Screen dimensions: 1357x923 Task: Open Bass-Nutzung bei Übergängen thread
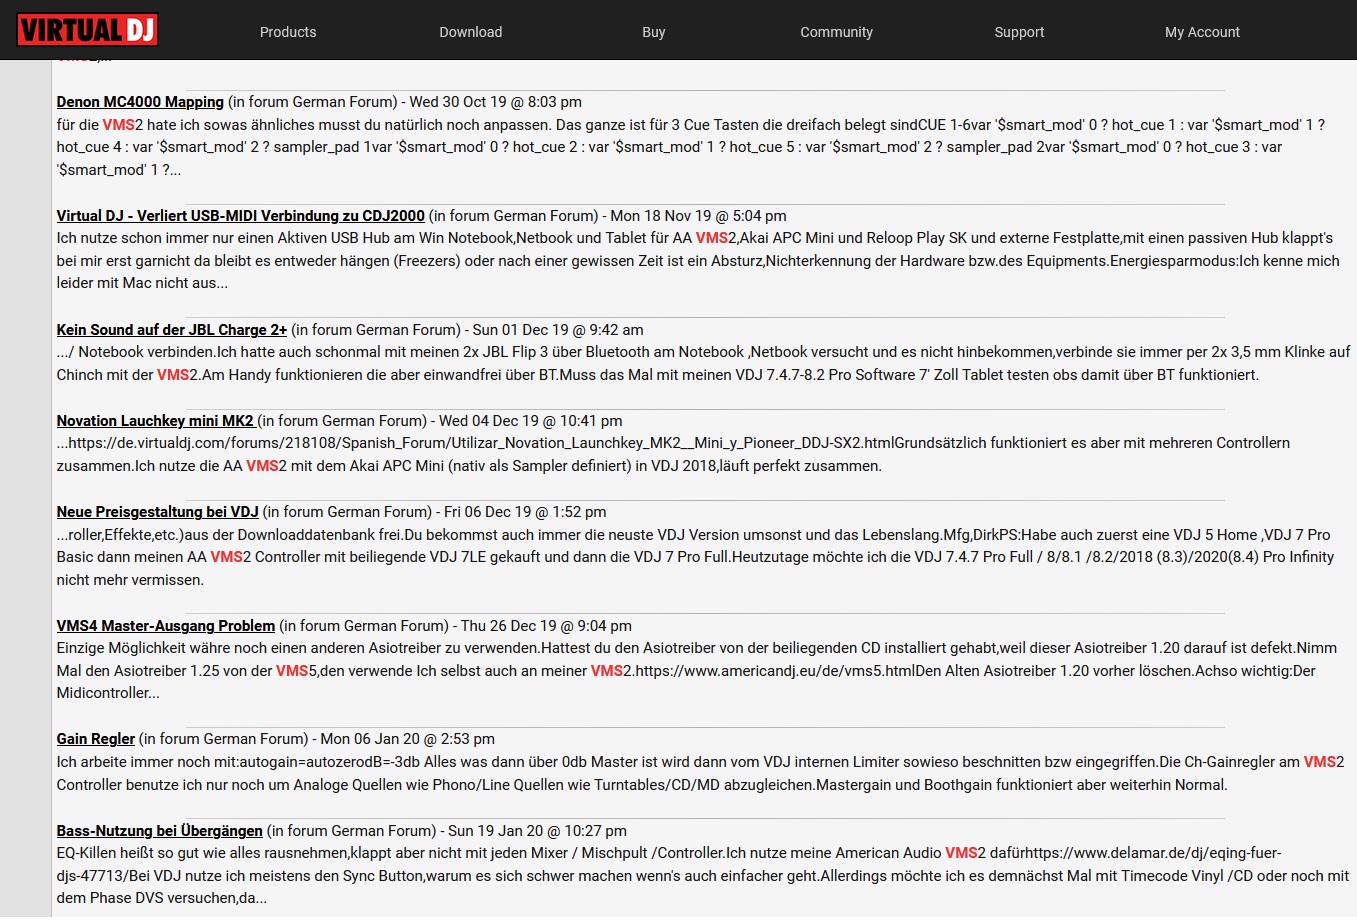pyautogui.click(x=160, y=831)
